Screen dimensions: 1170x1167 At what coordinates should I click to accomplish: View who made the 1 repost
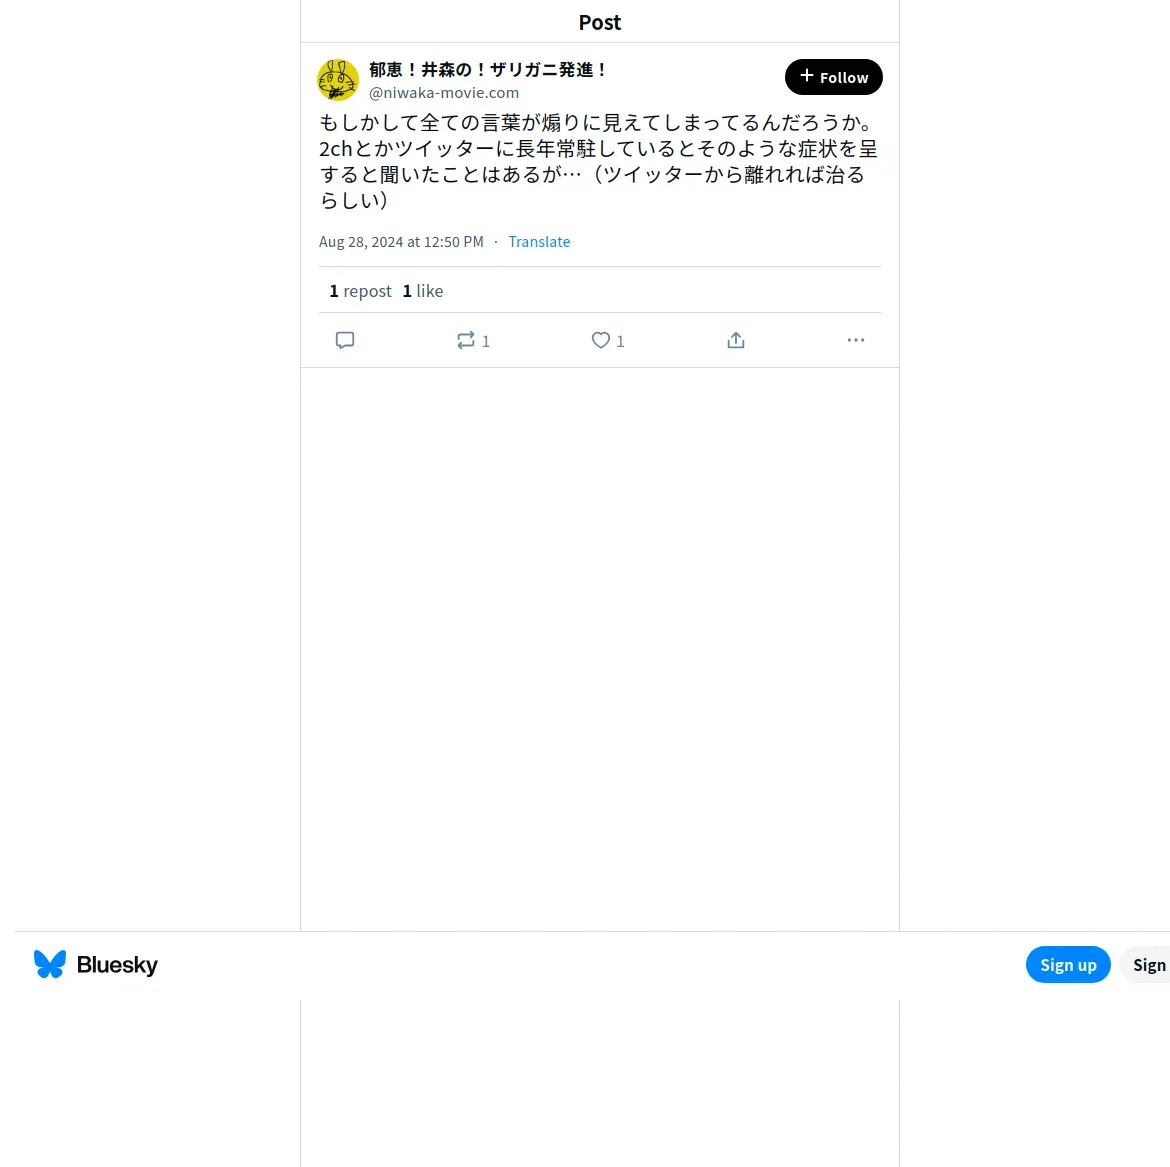(x=360, y=291)
